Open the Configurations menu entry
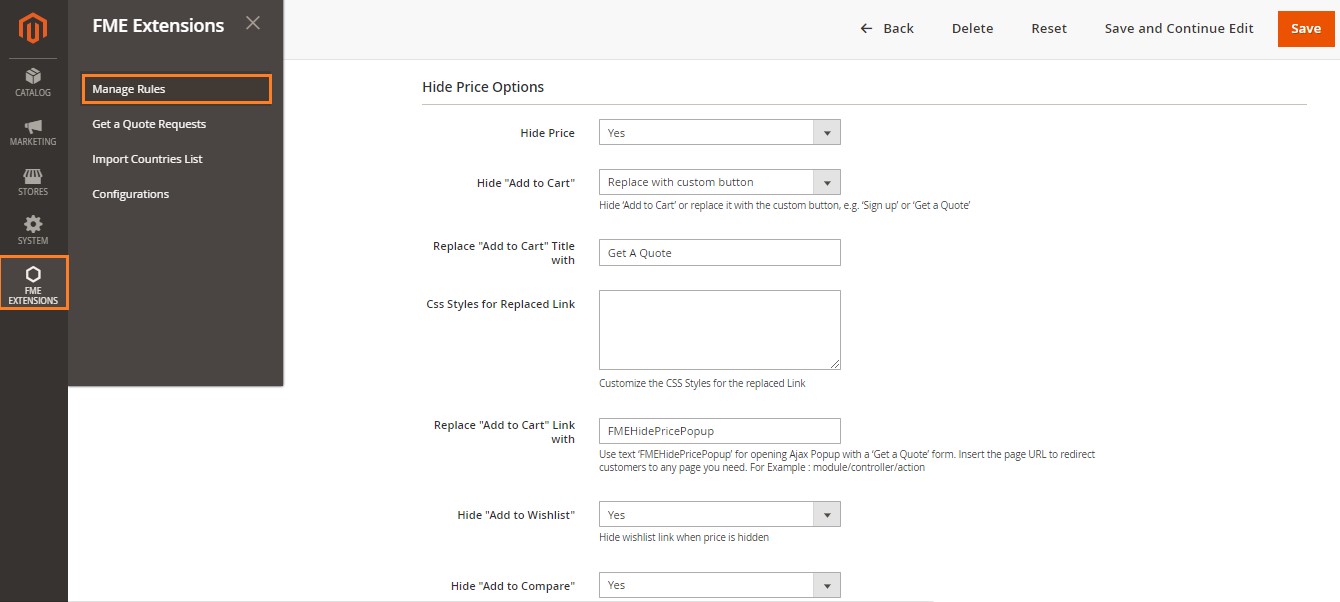 [131, 193]
